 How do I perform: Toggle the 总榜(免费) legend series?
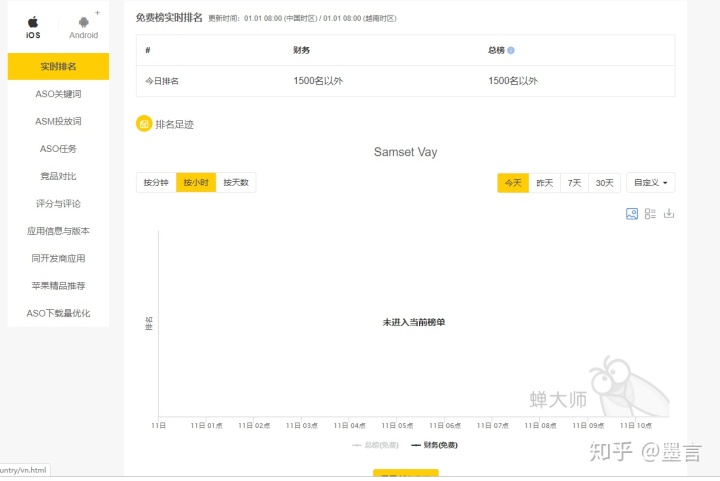375,445
